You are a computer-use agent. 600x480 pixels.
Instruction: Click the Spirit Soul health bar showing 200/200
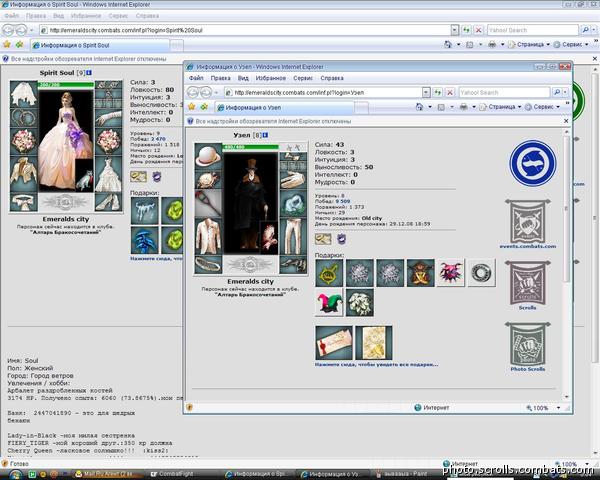[x=66, y=85]
